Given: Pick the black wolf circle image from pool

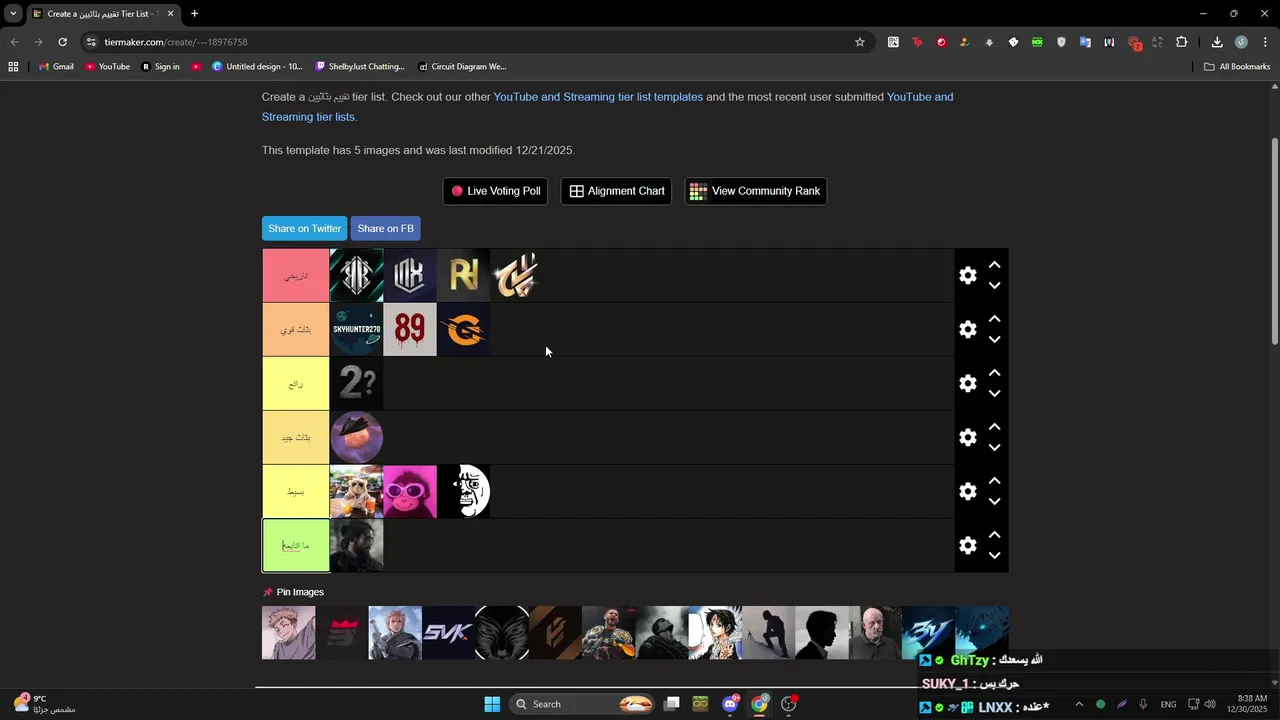Looking at the screenshot, I should pyautogui.click(x=502, y=633).
